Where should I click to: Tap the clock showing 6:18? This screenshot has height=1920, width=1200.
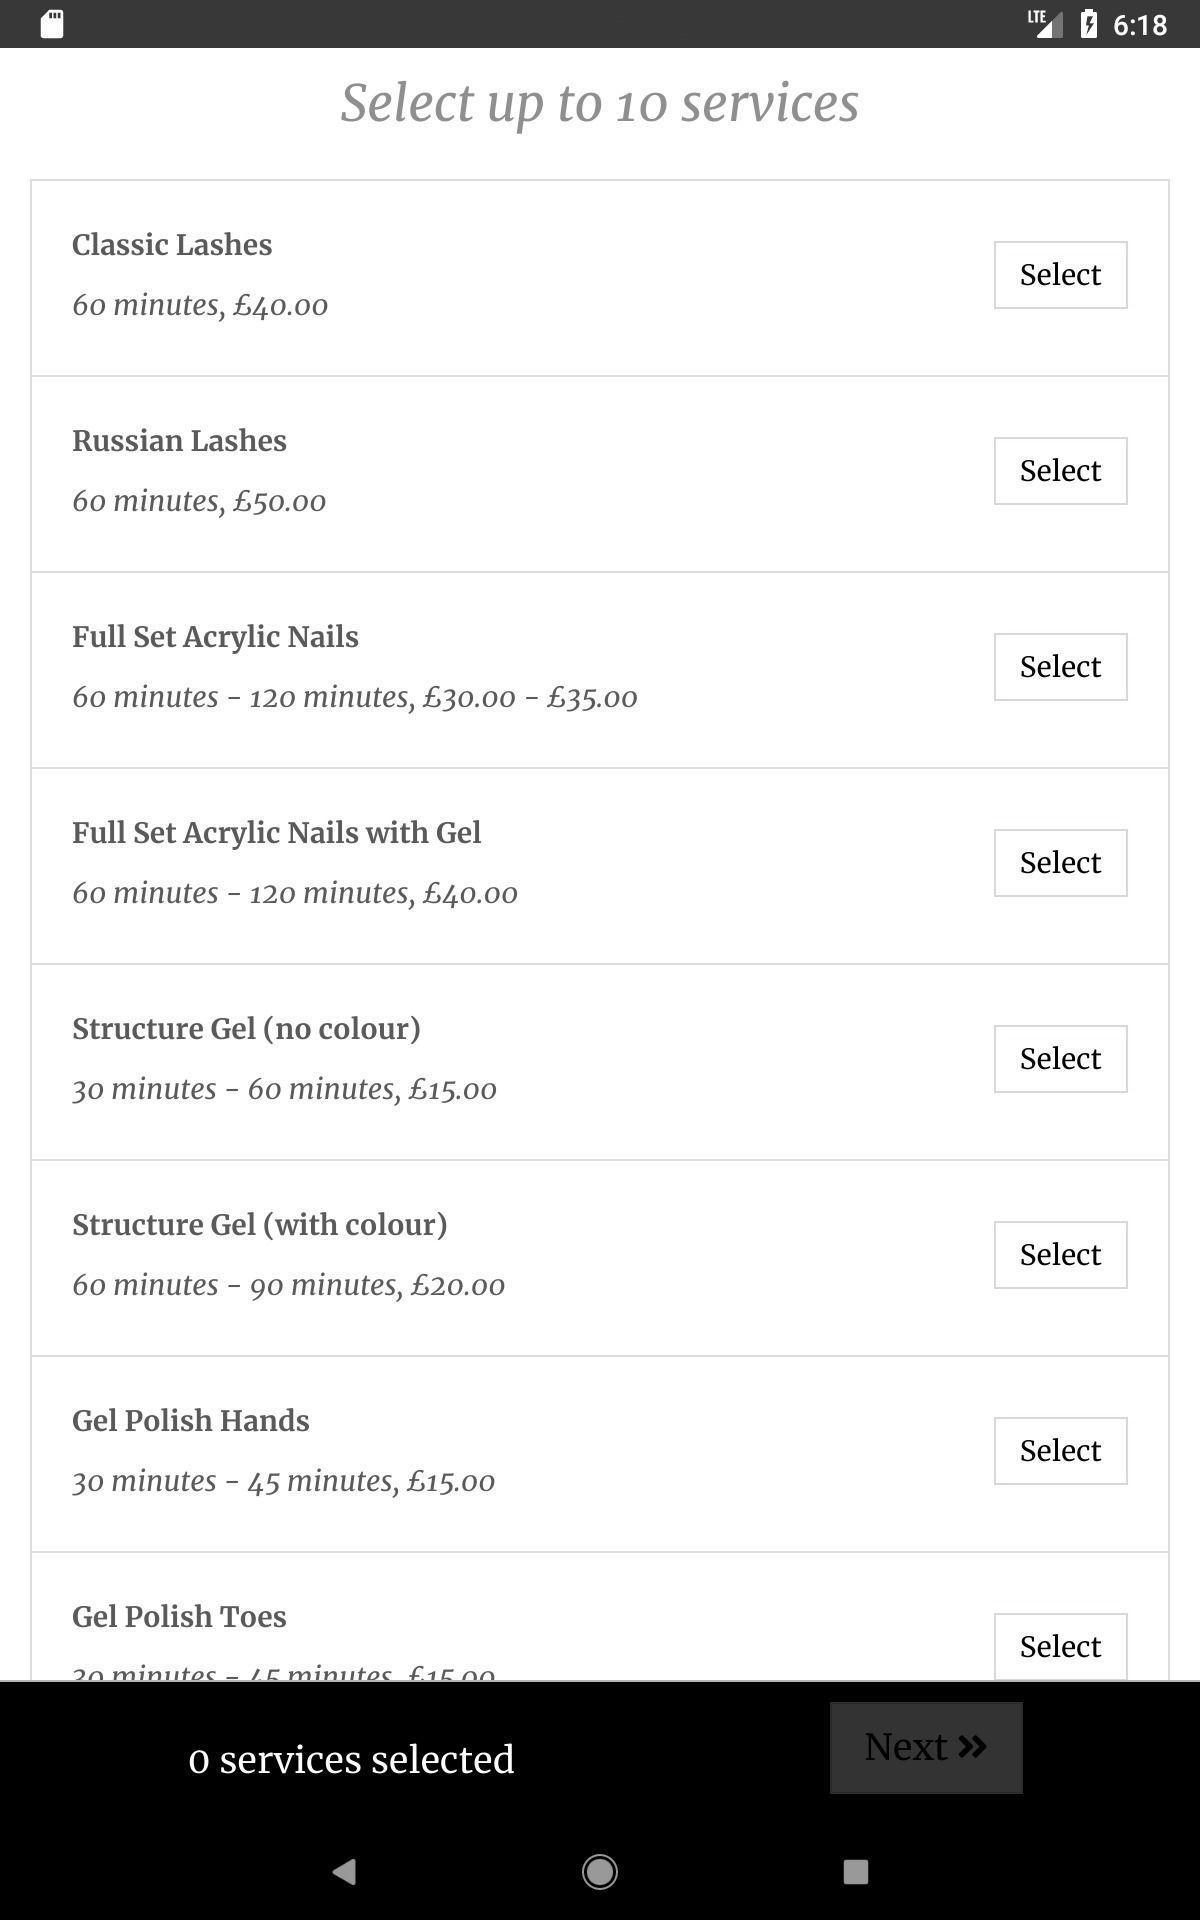[x=1140, y=25]
